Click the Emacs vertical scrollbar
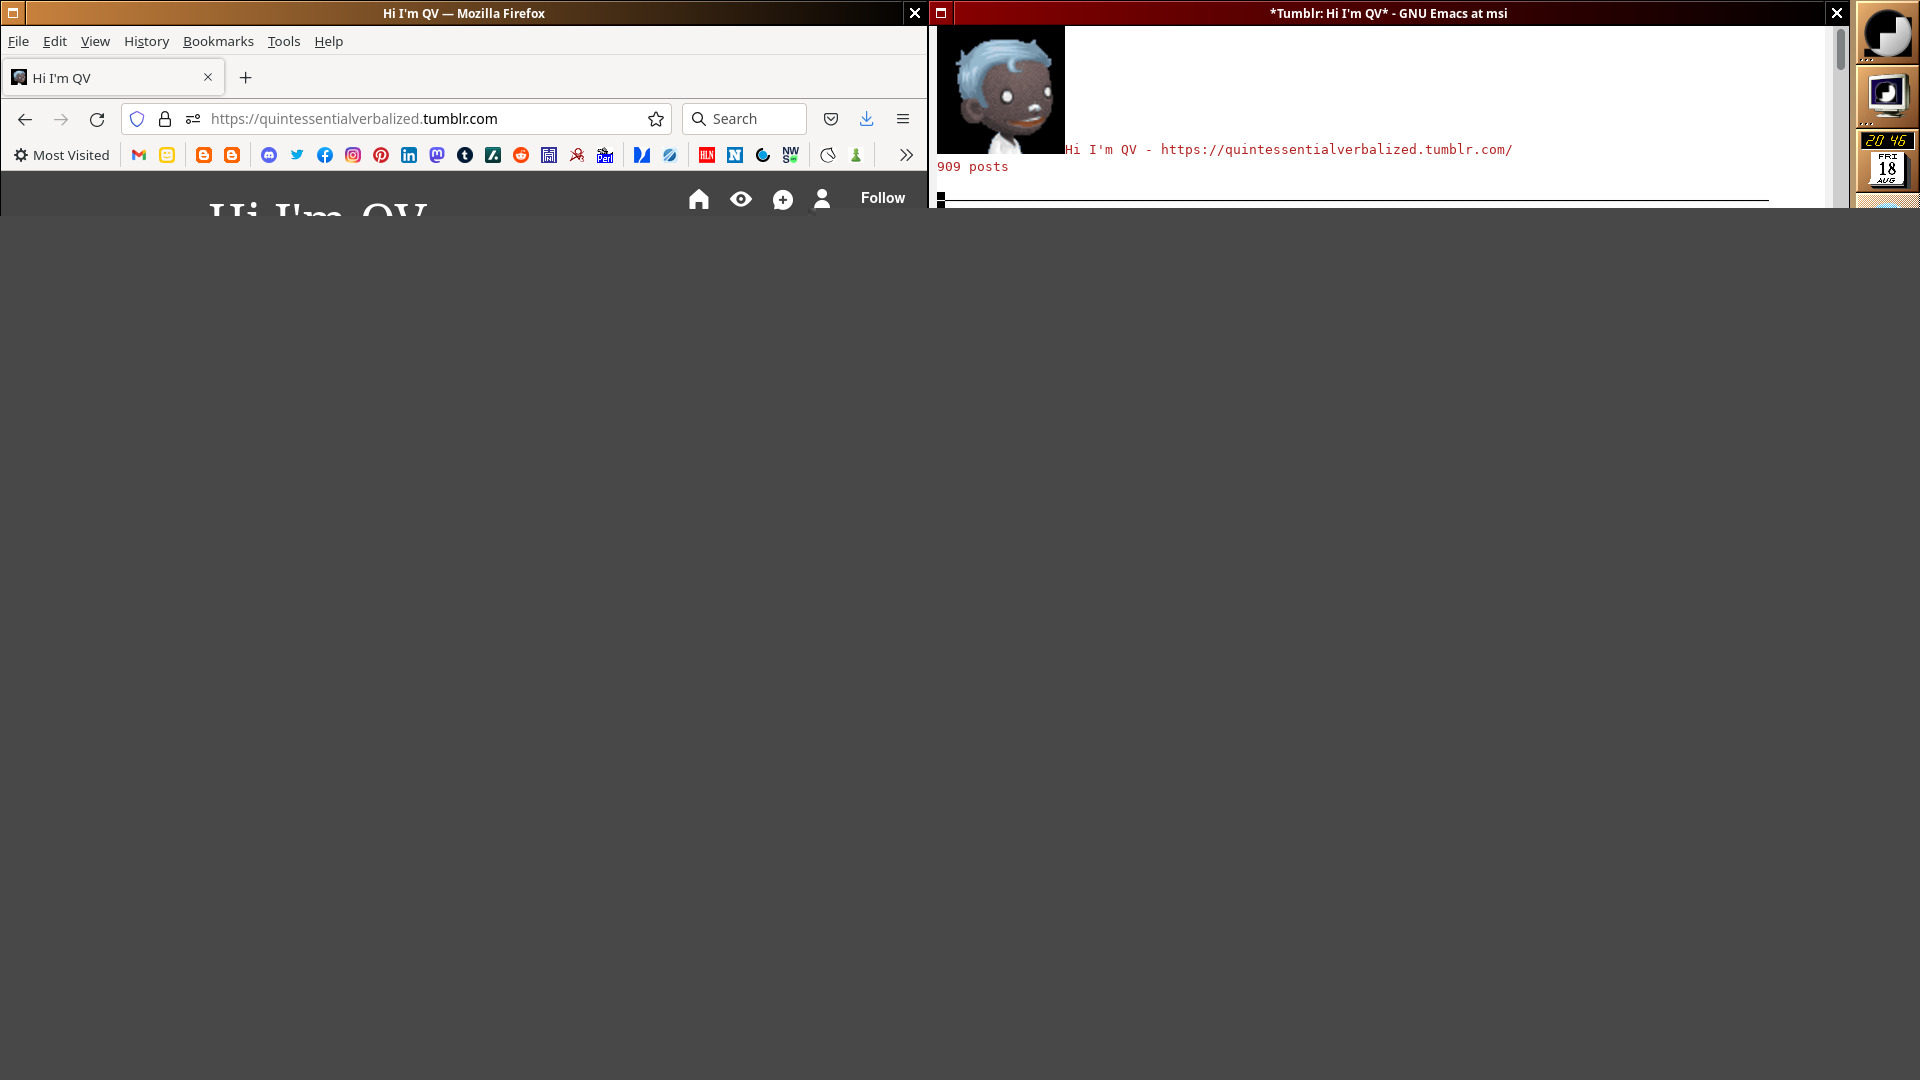Viewport: 1920px width, 1080px height. 1841,50
